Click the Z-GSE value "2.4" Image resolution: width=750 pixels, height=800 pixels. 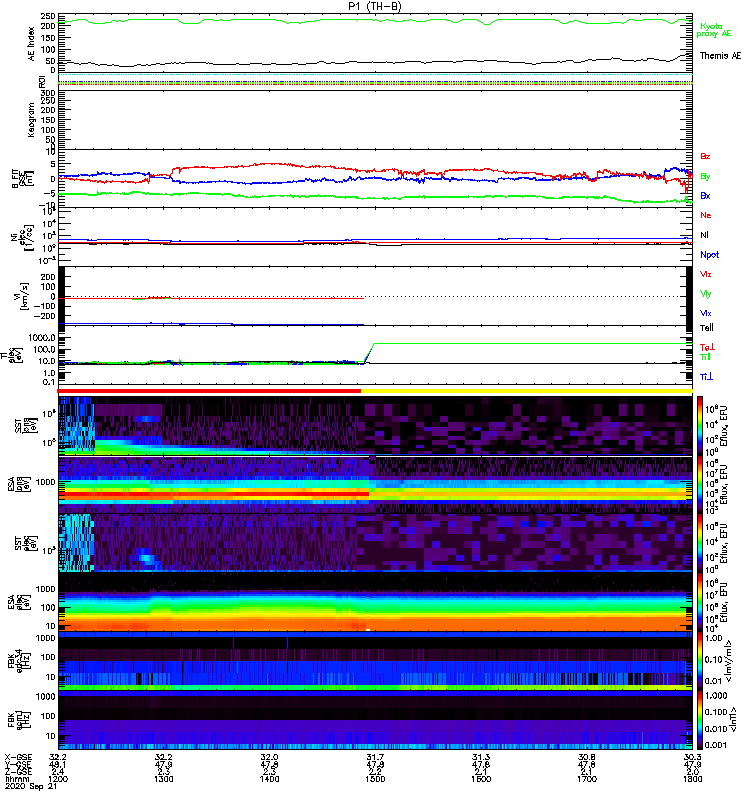58,772
